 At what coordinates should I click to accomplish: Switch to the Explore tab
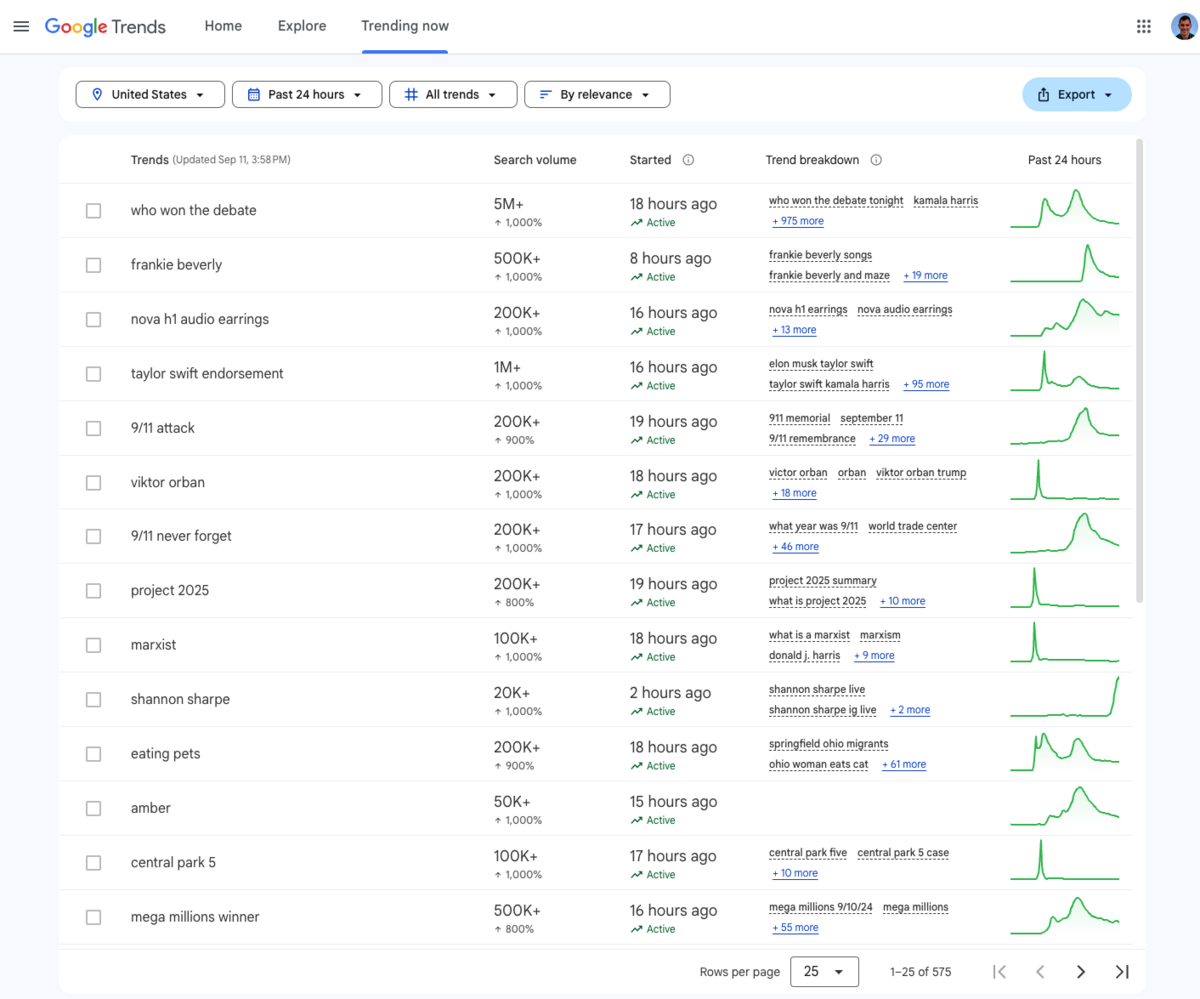tap(302, 26)
